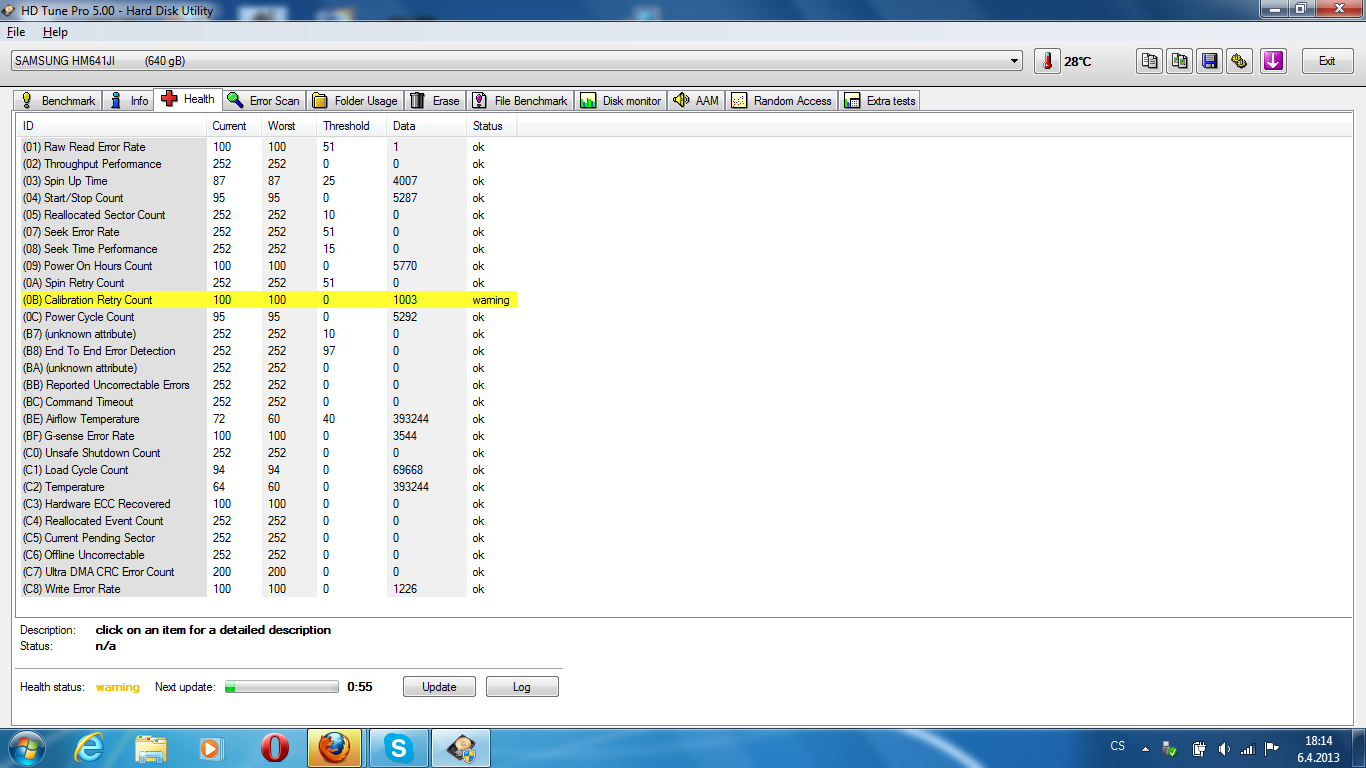This screenshot has height=768, width=1366.
Task: Click the thermometer temperature icon button
Action: [1047, 61]
